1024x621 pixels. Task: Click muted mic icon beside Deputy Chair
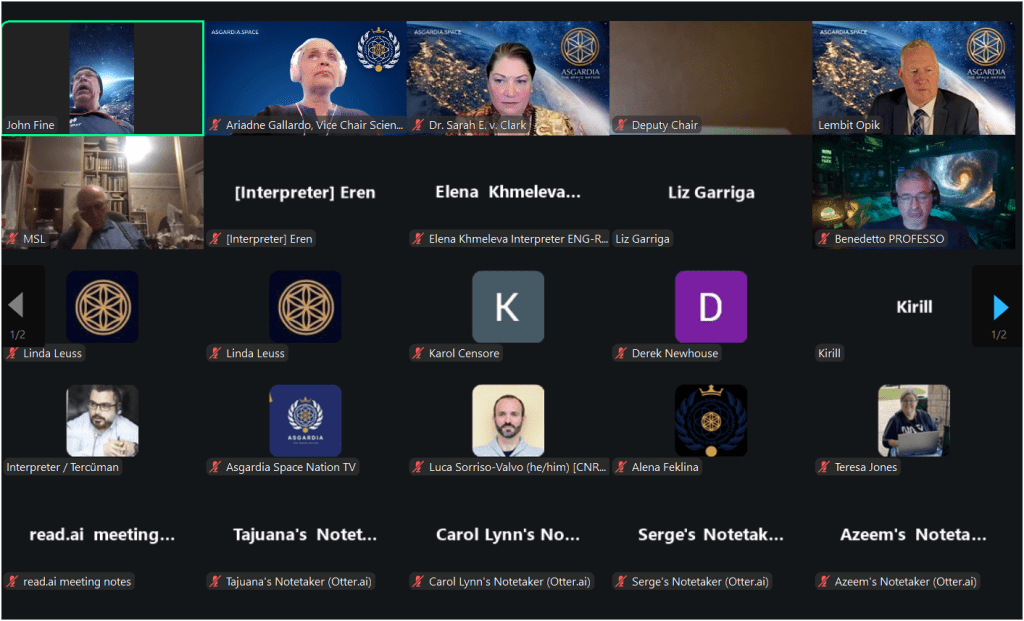(621, 125)
